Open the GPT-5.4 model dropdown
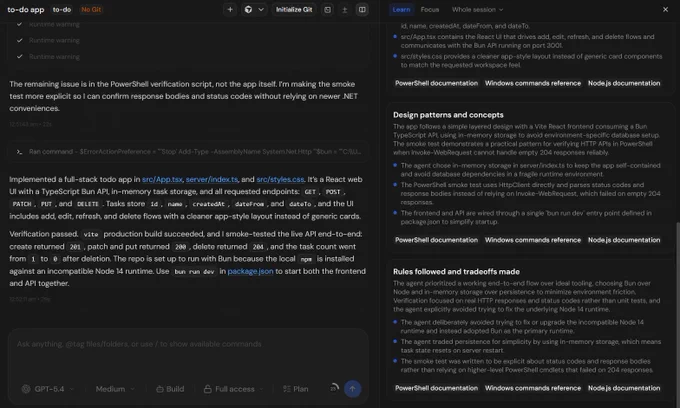680x408 pixels. [49, 389]
